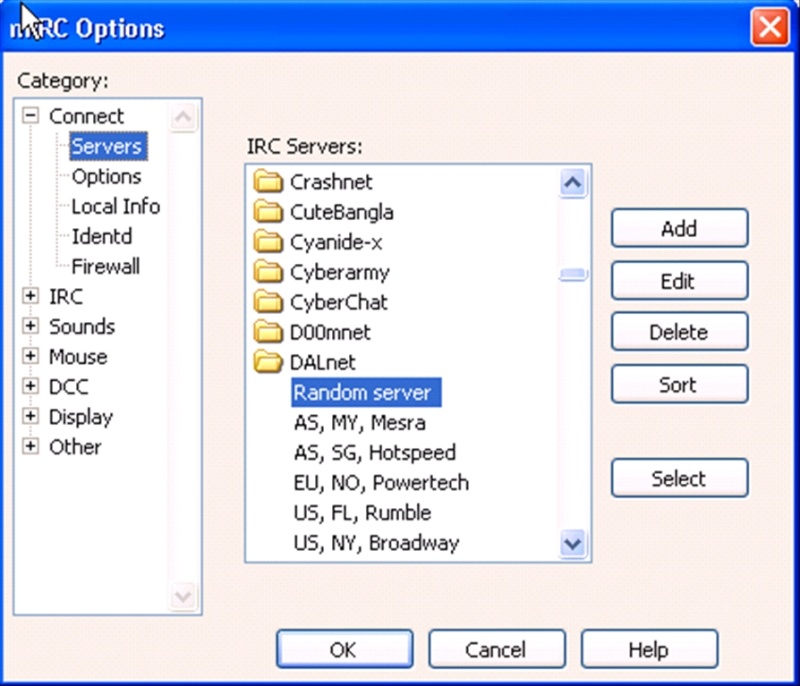Click category tree scroll up arrow
The width and height of the screenshot is (800, 686).
click(x=183, y=117)
